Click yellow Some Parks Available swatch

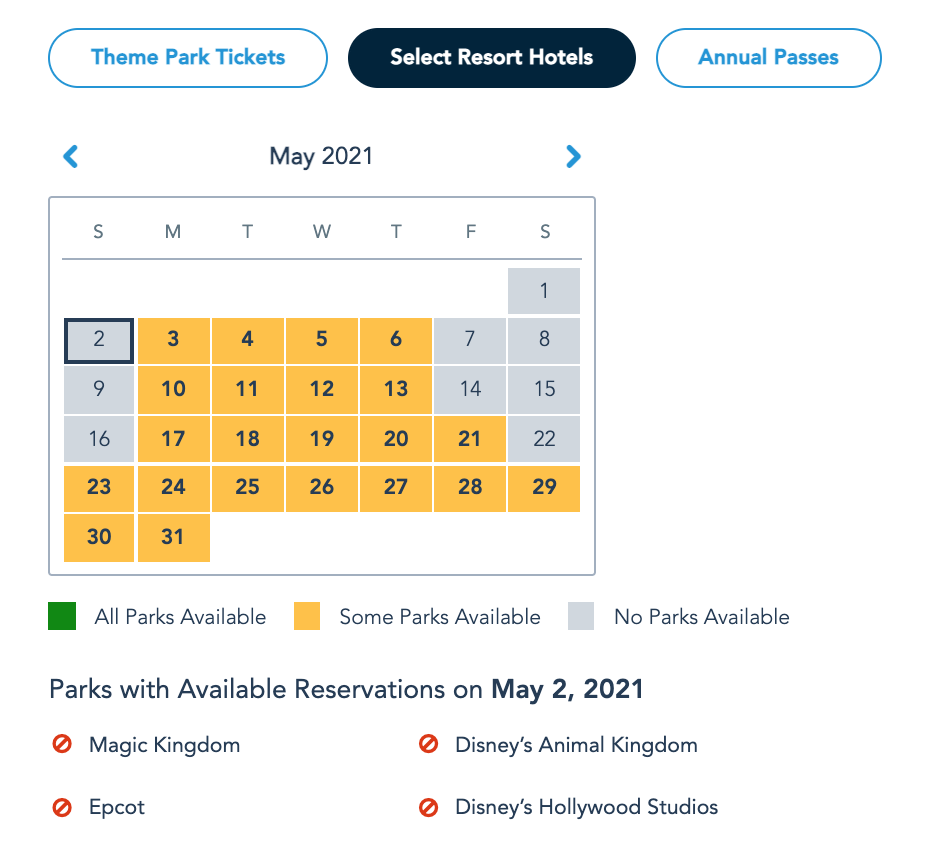pos(307,617)
